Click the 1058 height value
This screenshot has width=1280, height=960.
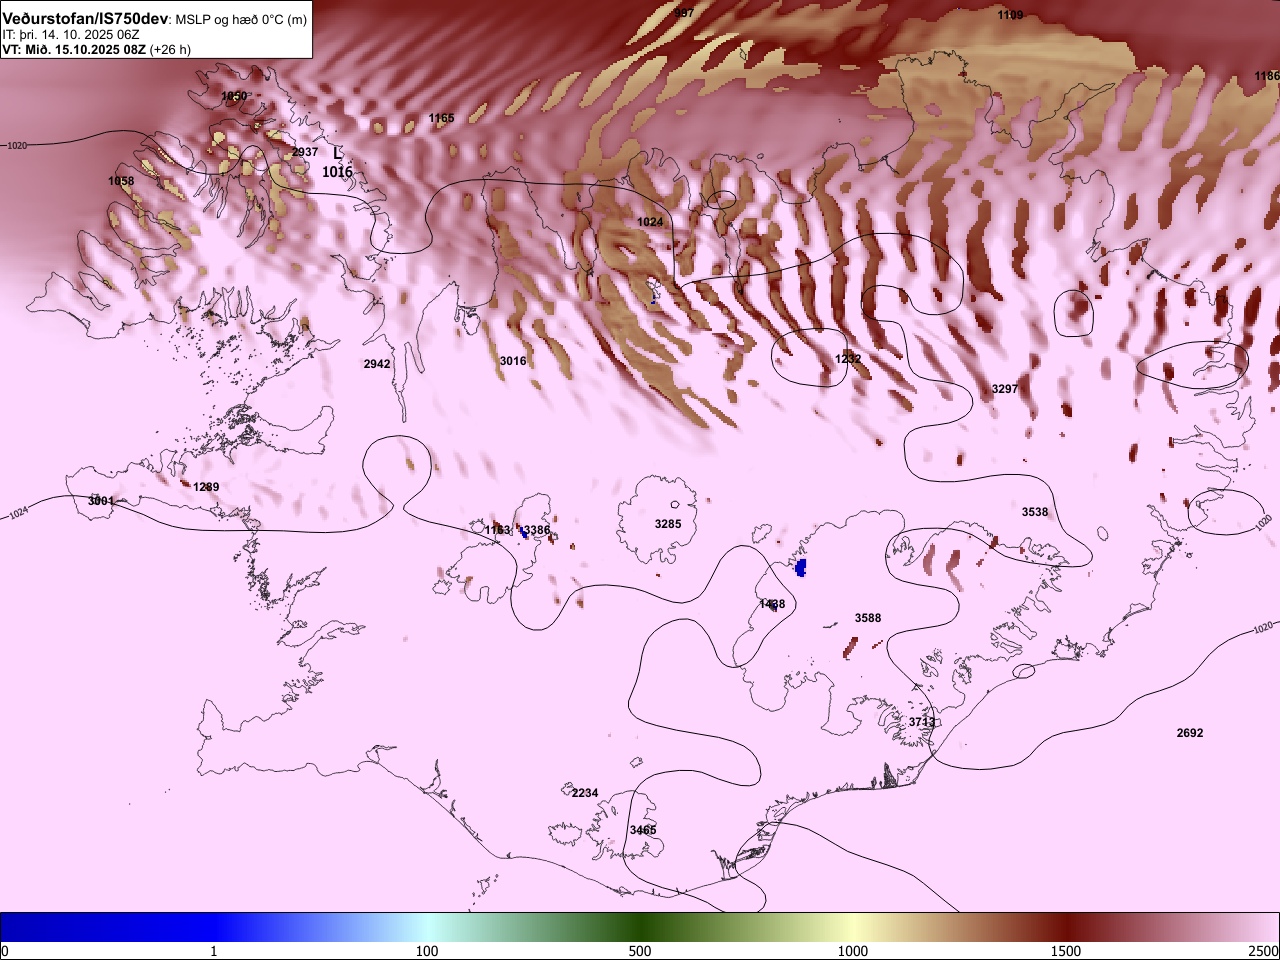click(121, 181)
